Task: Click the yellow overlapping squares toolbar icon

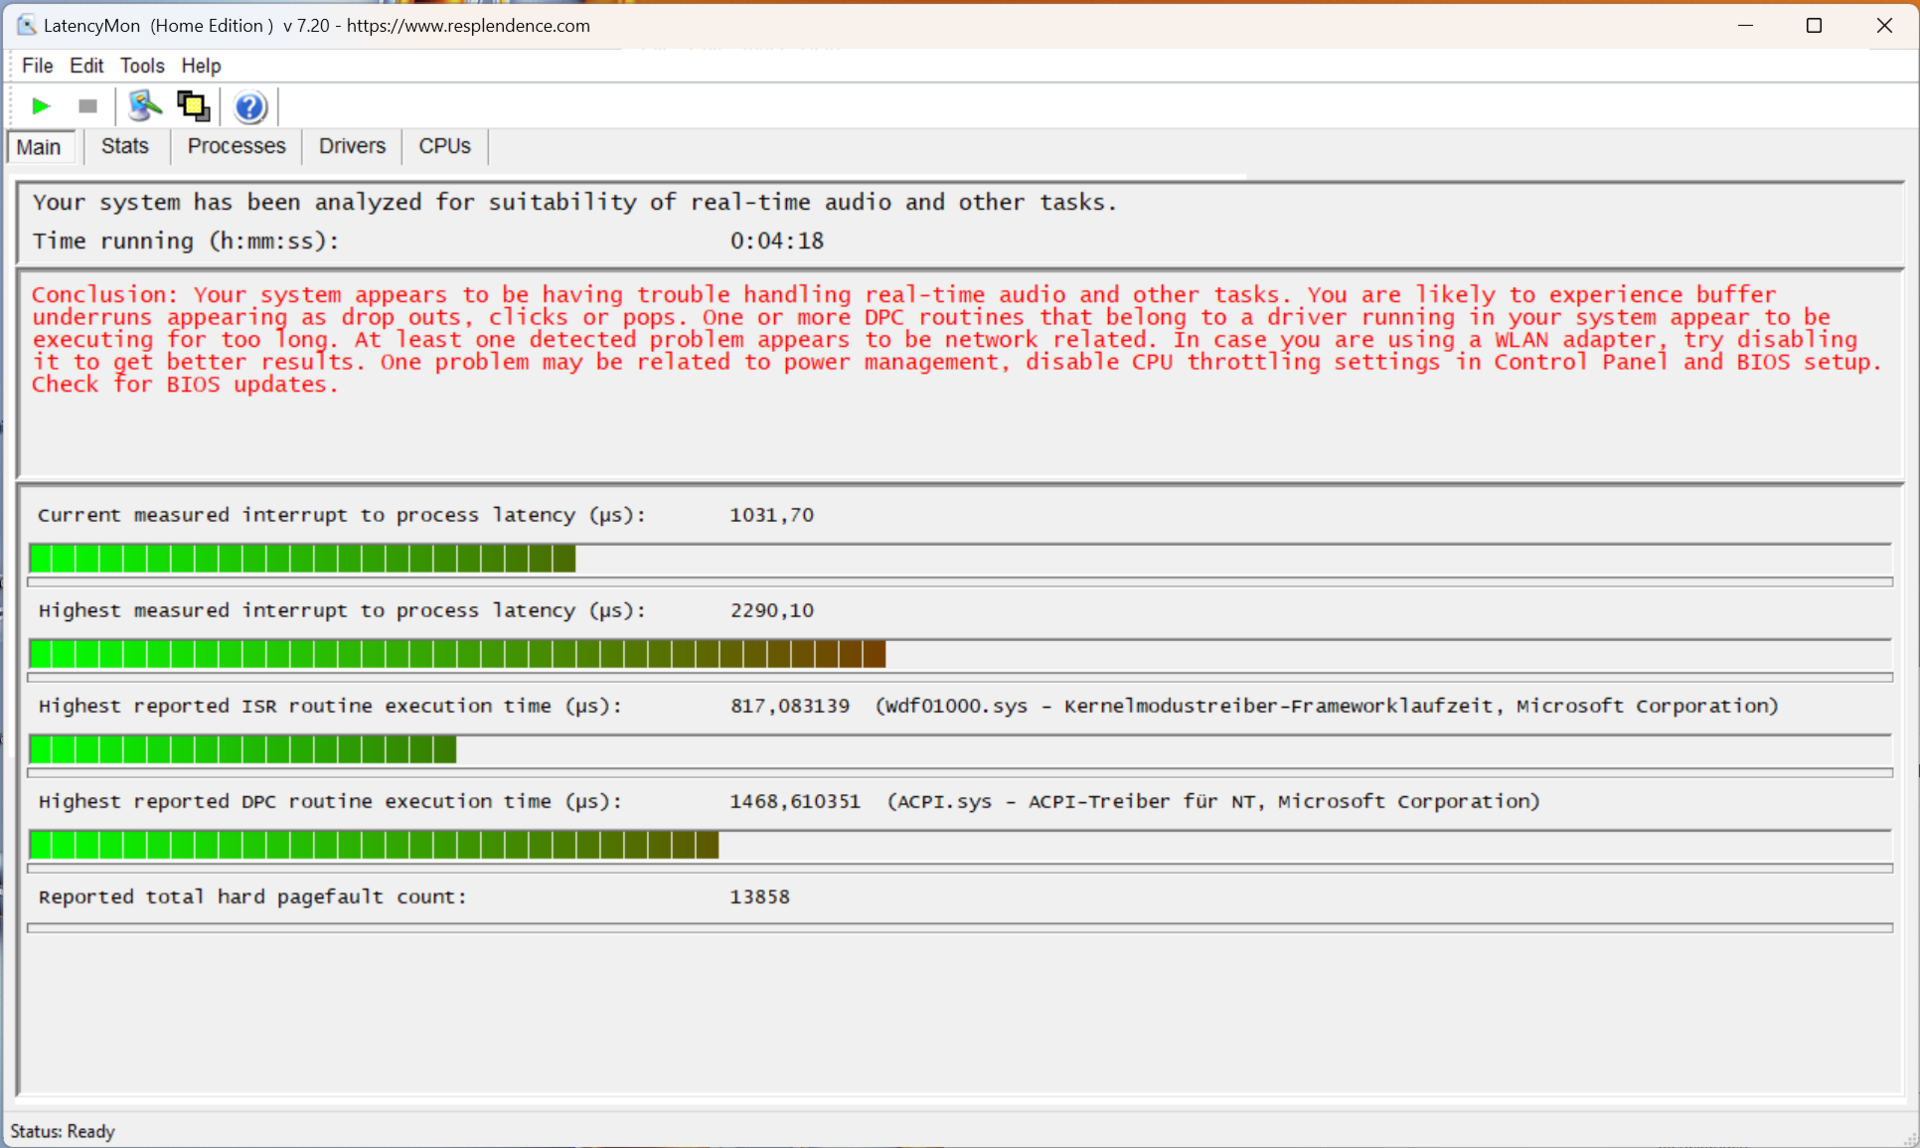Action: [x=193, y=106]
